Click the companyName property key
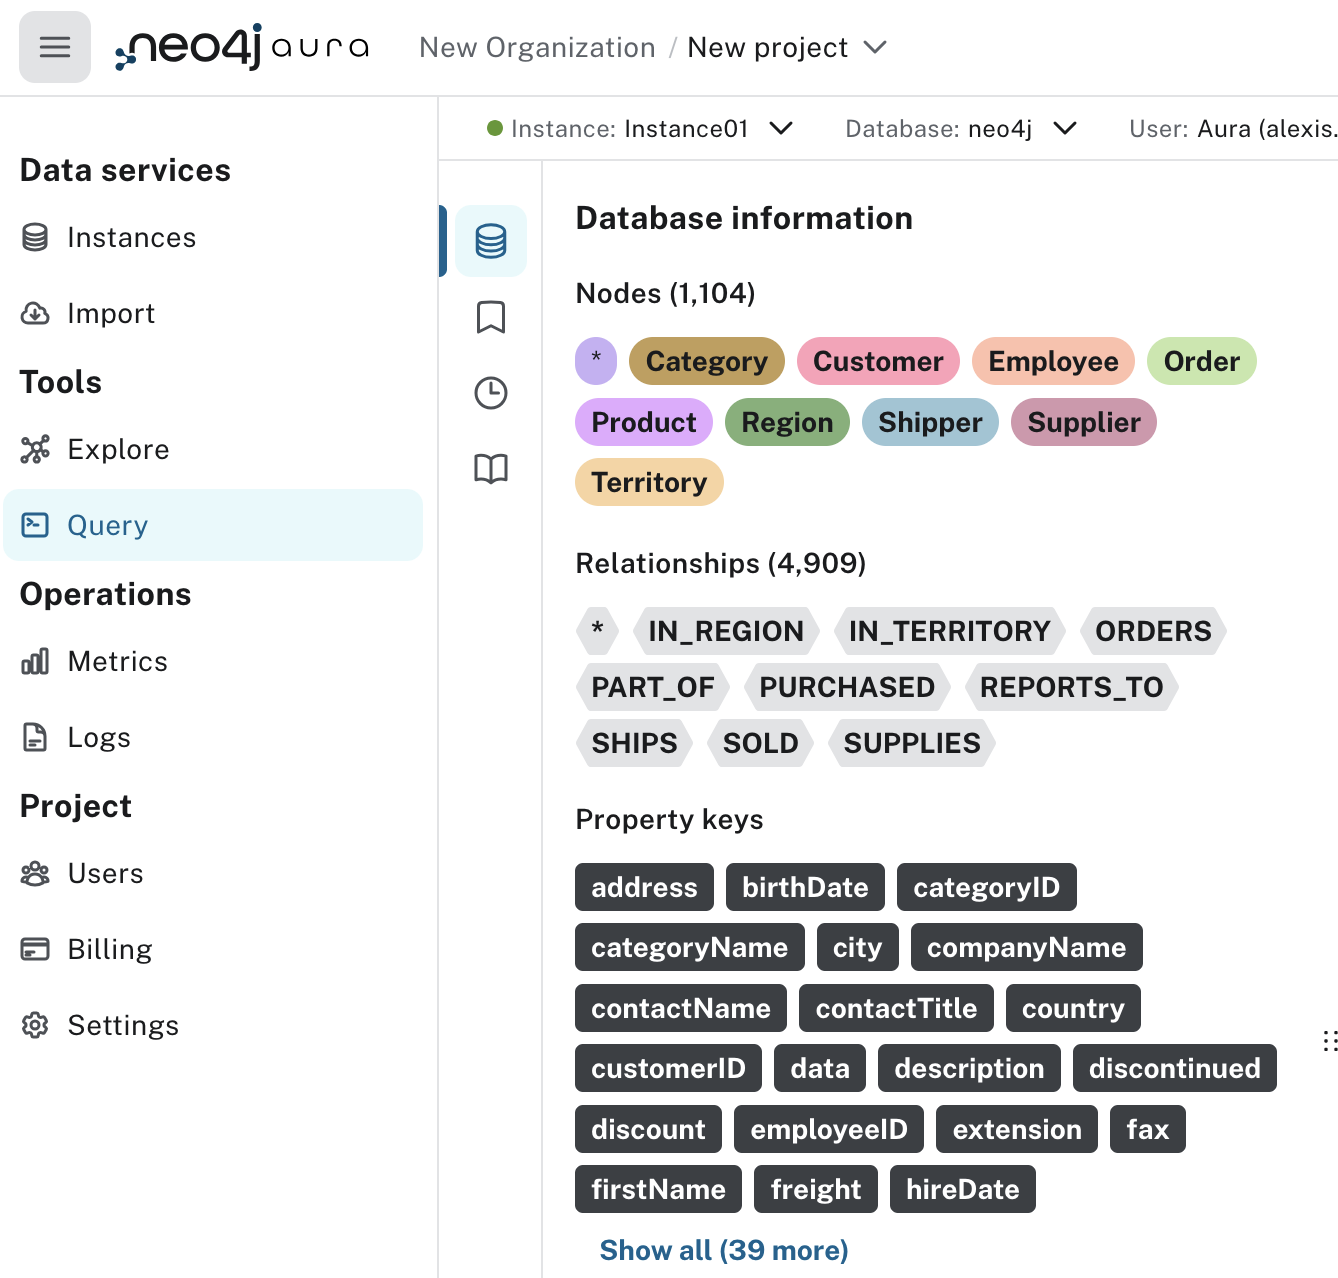 tap(1026, 947)
